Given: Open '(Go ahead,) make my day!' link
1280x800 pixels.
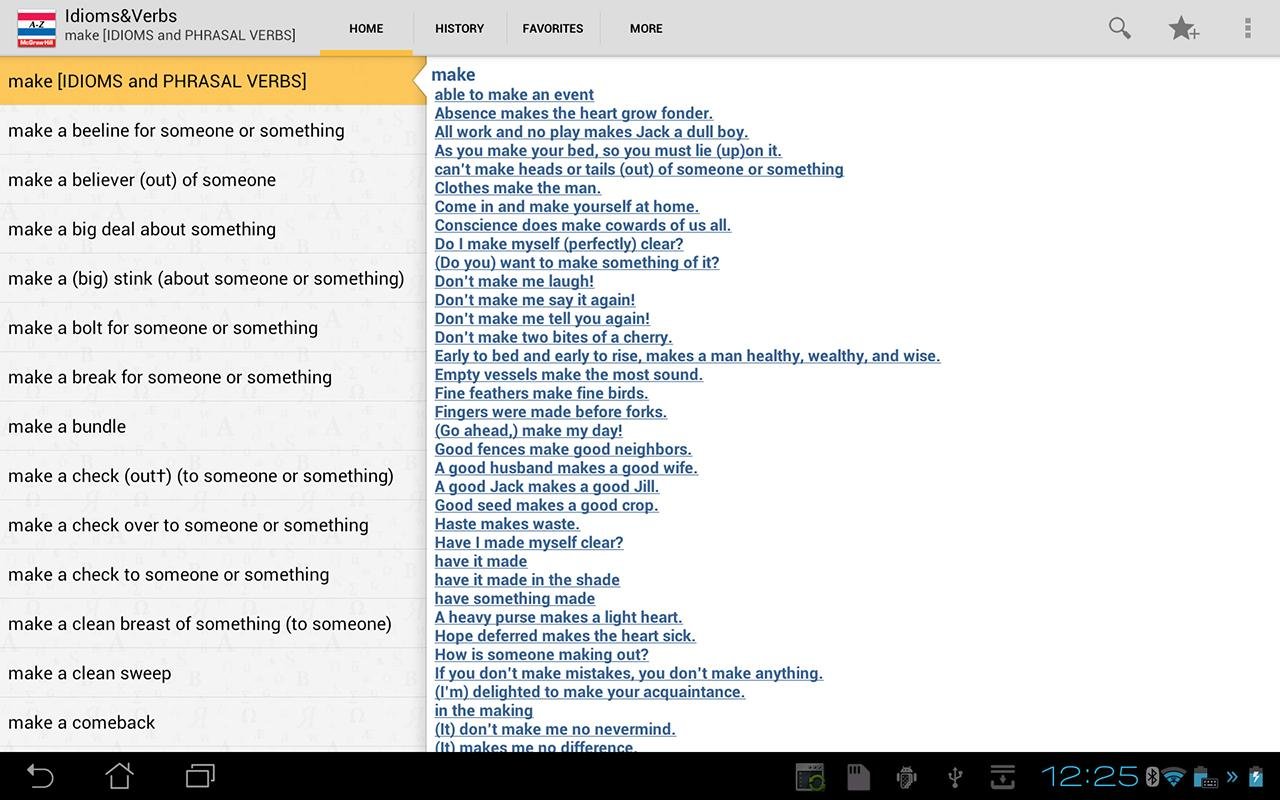Looking at the screenshot, I should click(528, 431).
